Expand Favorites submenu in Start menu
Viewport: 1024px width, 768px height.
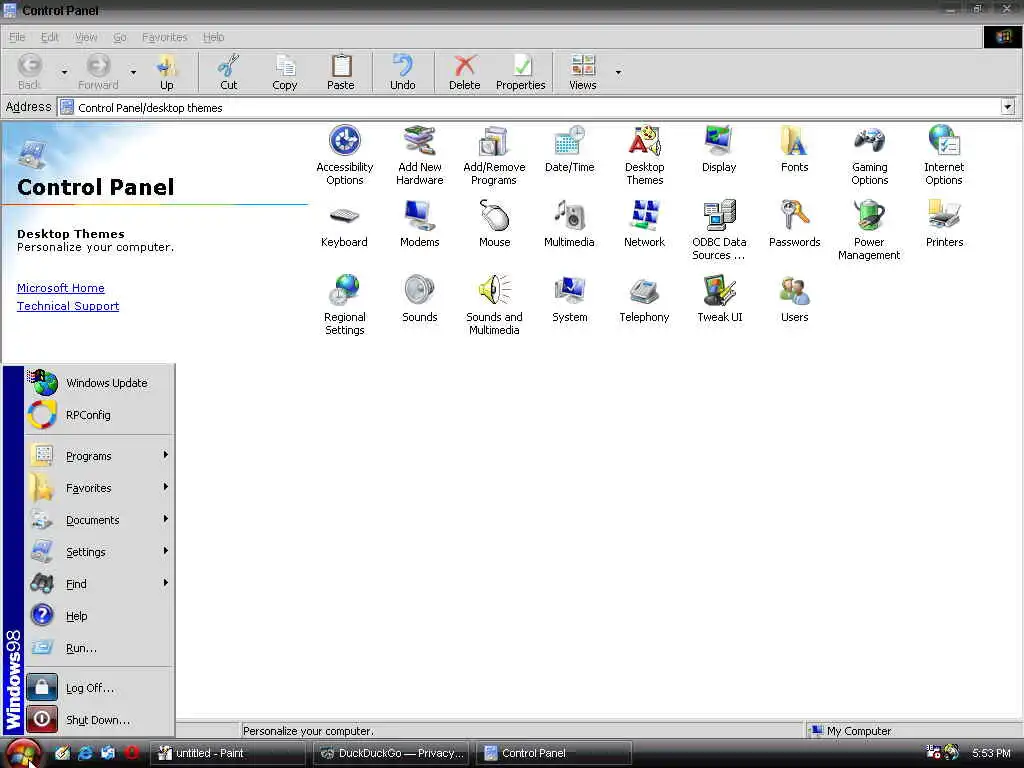tap(100, 487)
